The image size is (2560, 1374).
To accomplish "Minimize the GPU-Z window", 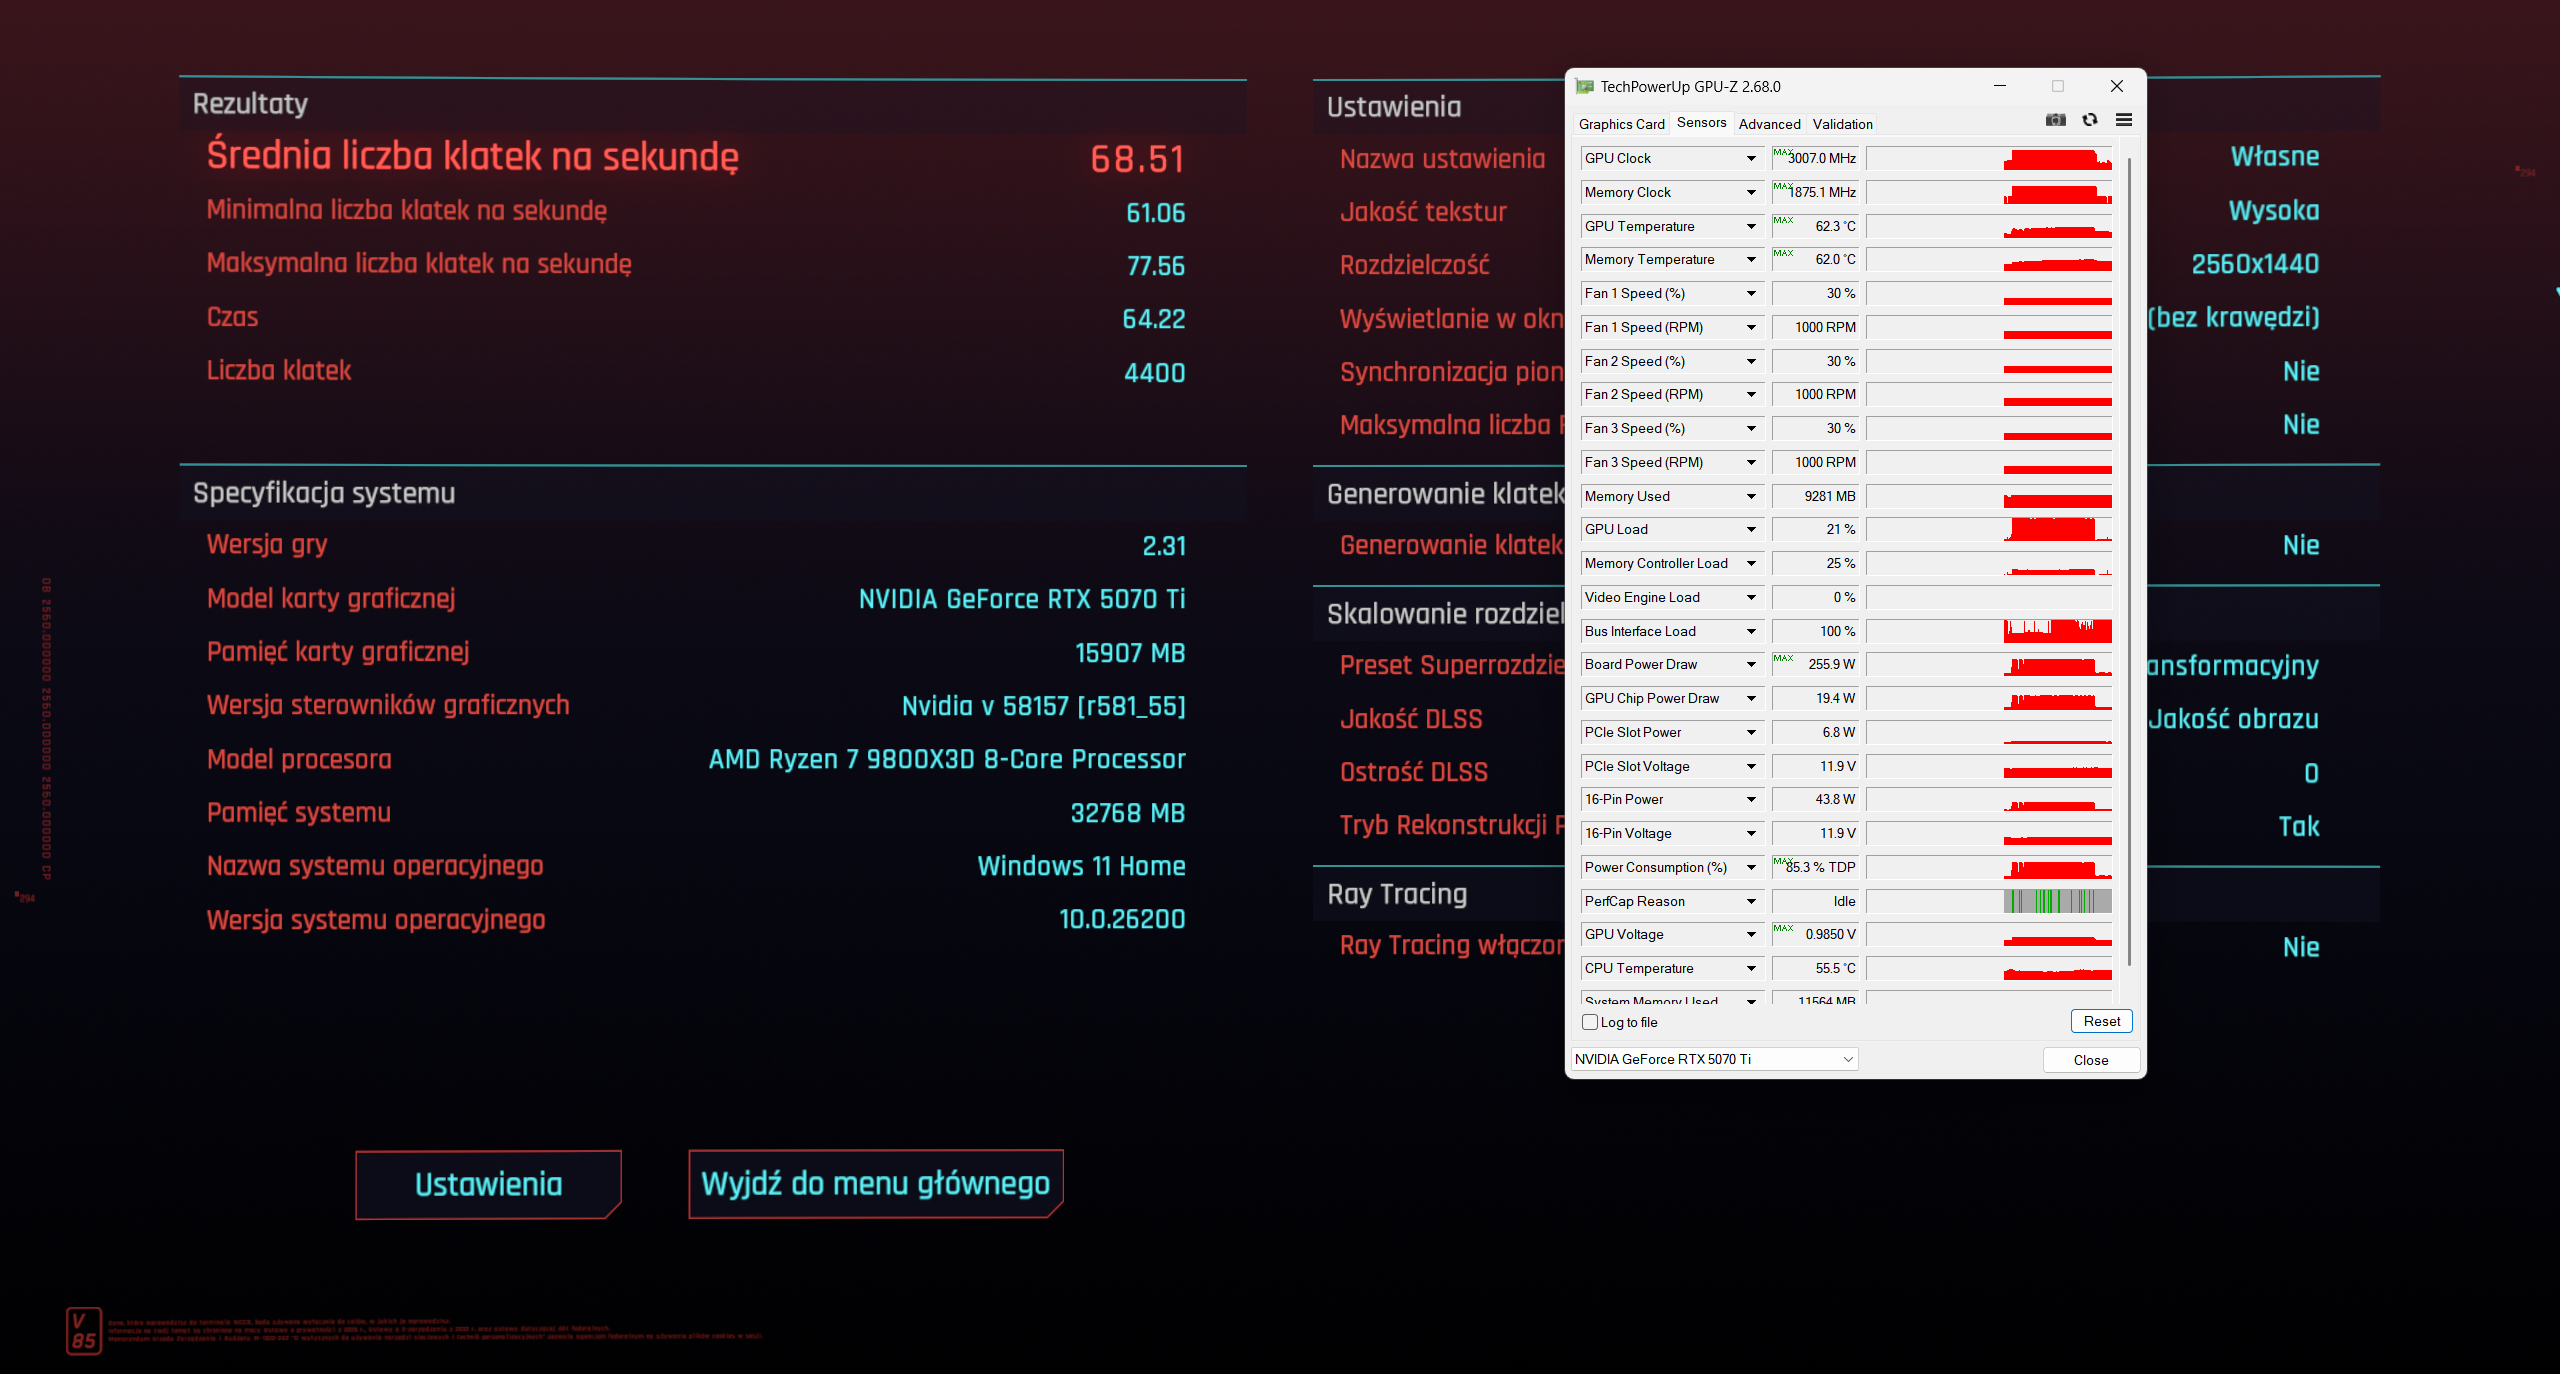I will 2000,86.
